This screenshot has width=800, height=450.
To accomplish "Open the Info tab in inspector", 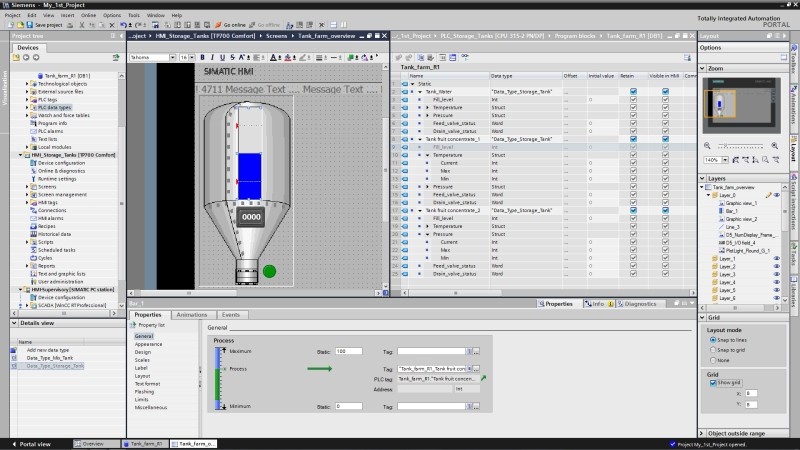I will click(598, 304).
